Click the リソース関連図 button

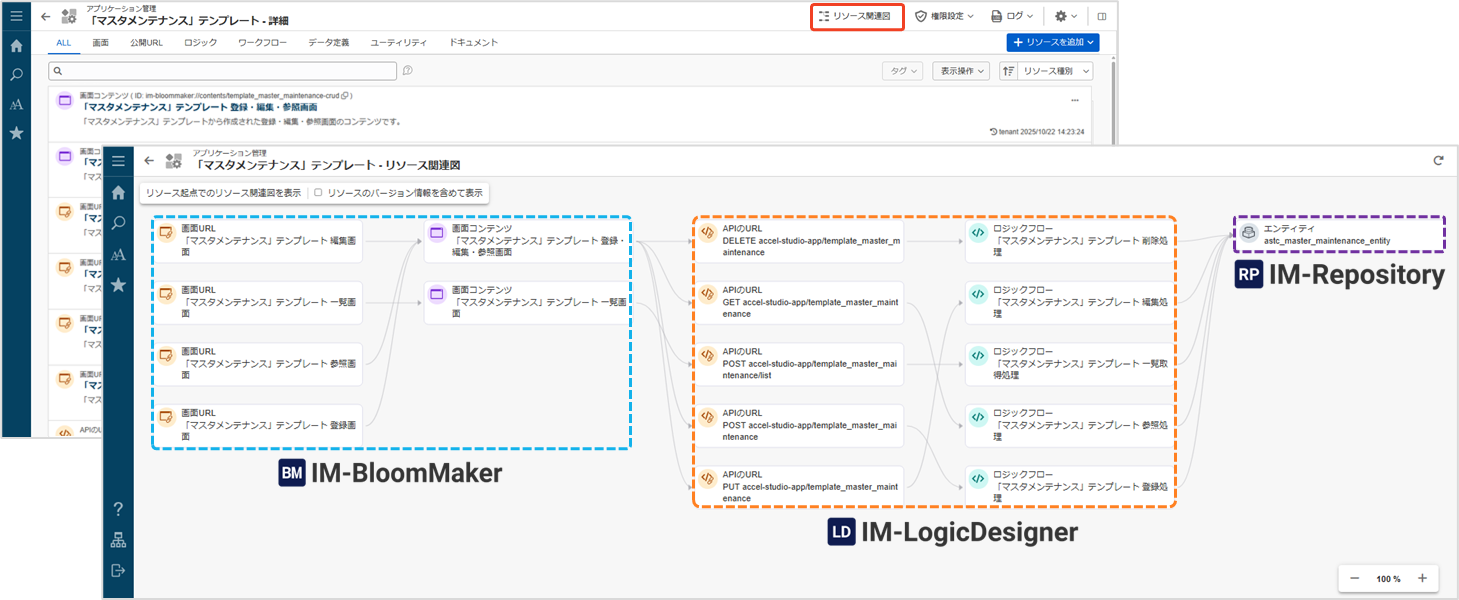pos(856,16)
